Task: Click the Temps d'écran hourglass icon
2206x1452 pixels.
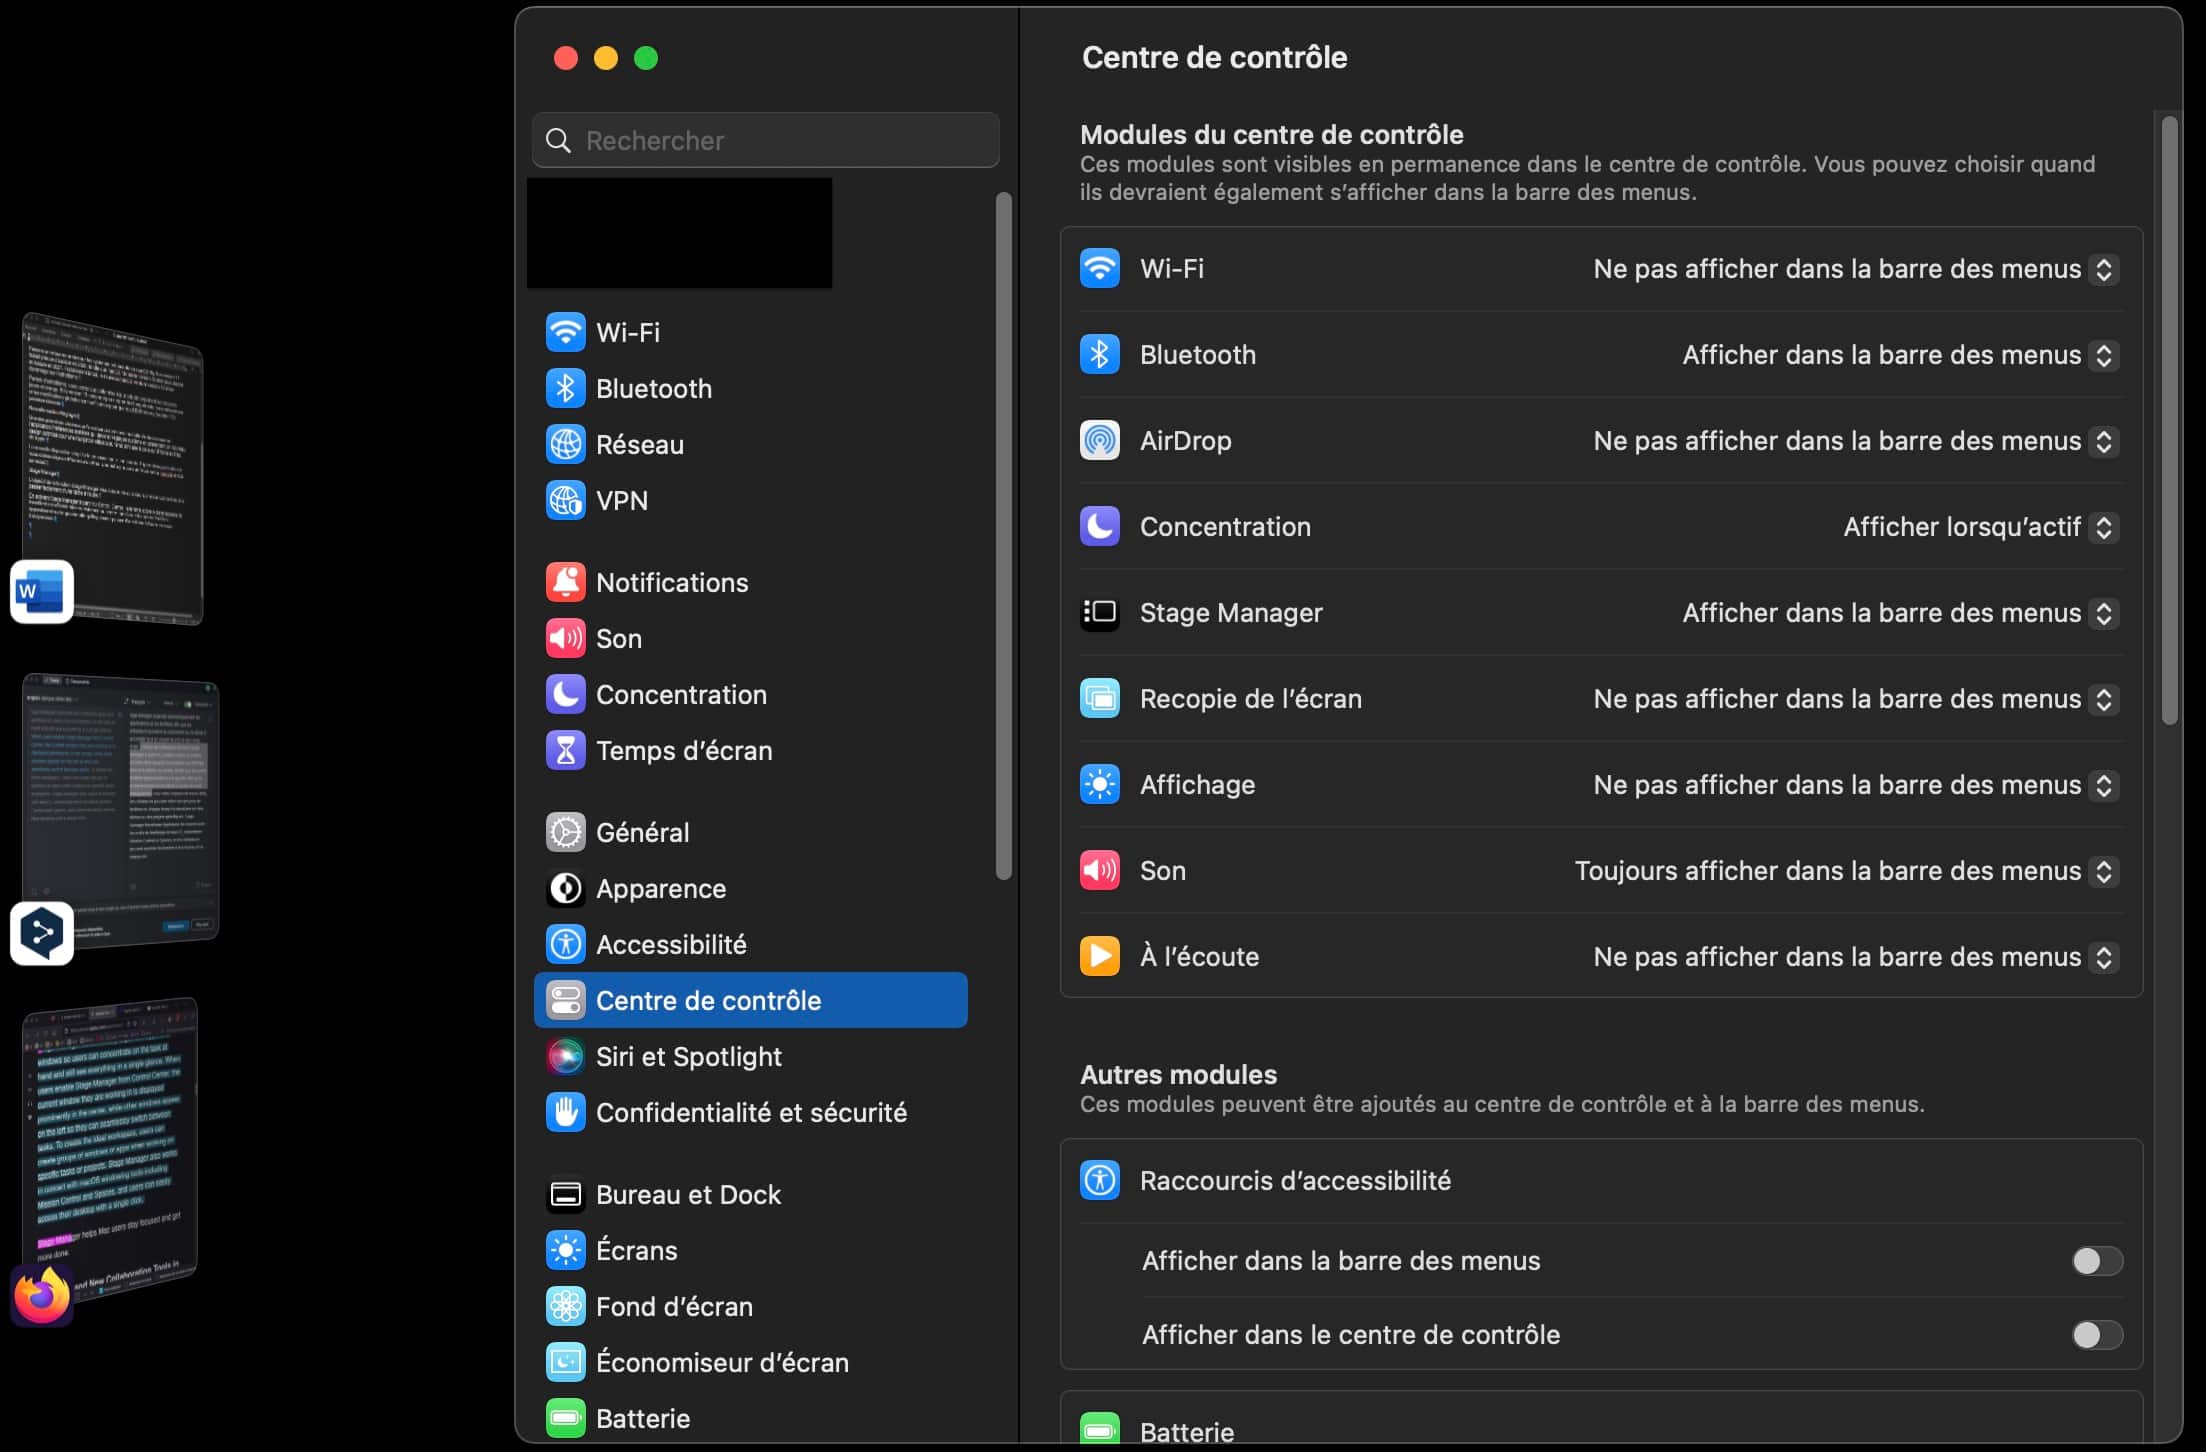Action: tap(565, 750)
